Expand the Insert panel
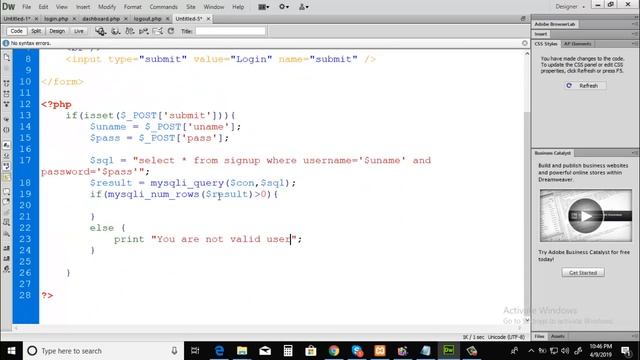640x360 pixels. [540, 34]
